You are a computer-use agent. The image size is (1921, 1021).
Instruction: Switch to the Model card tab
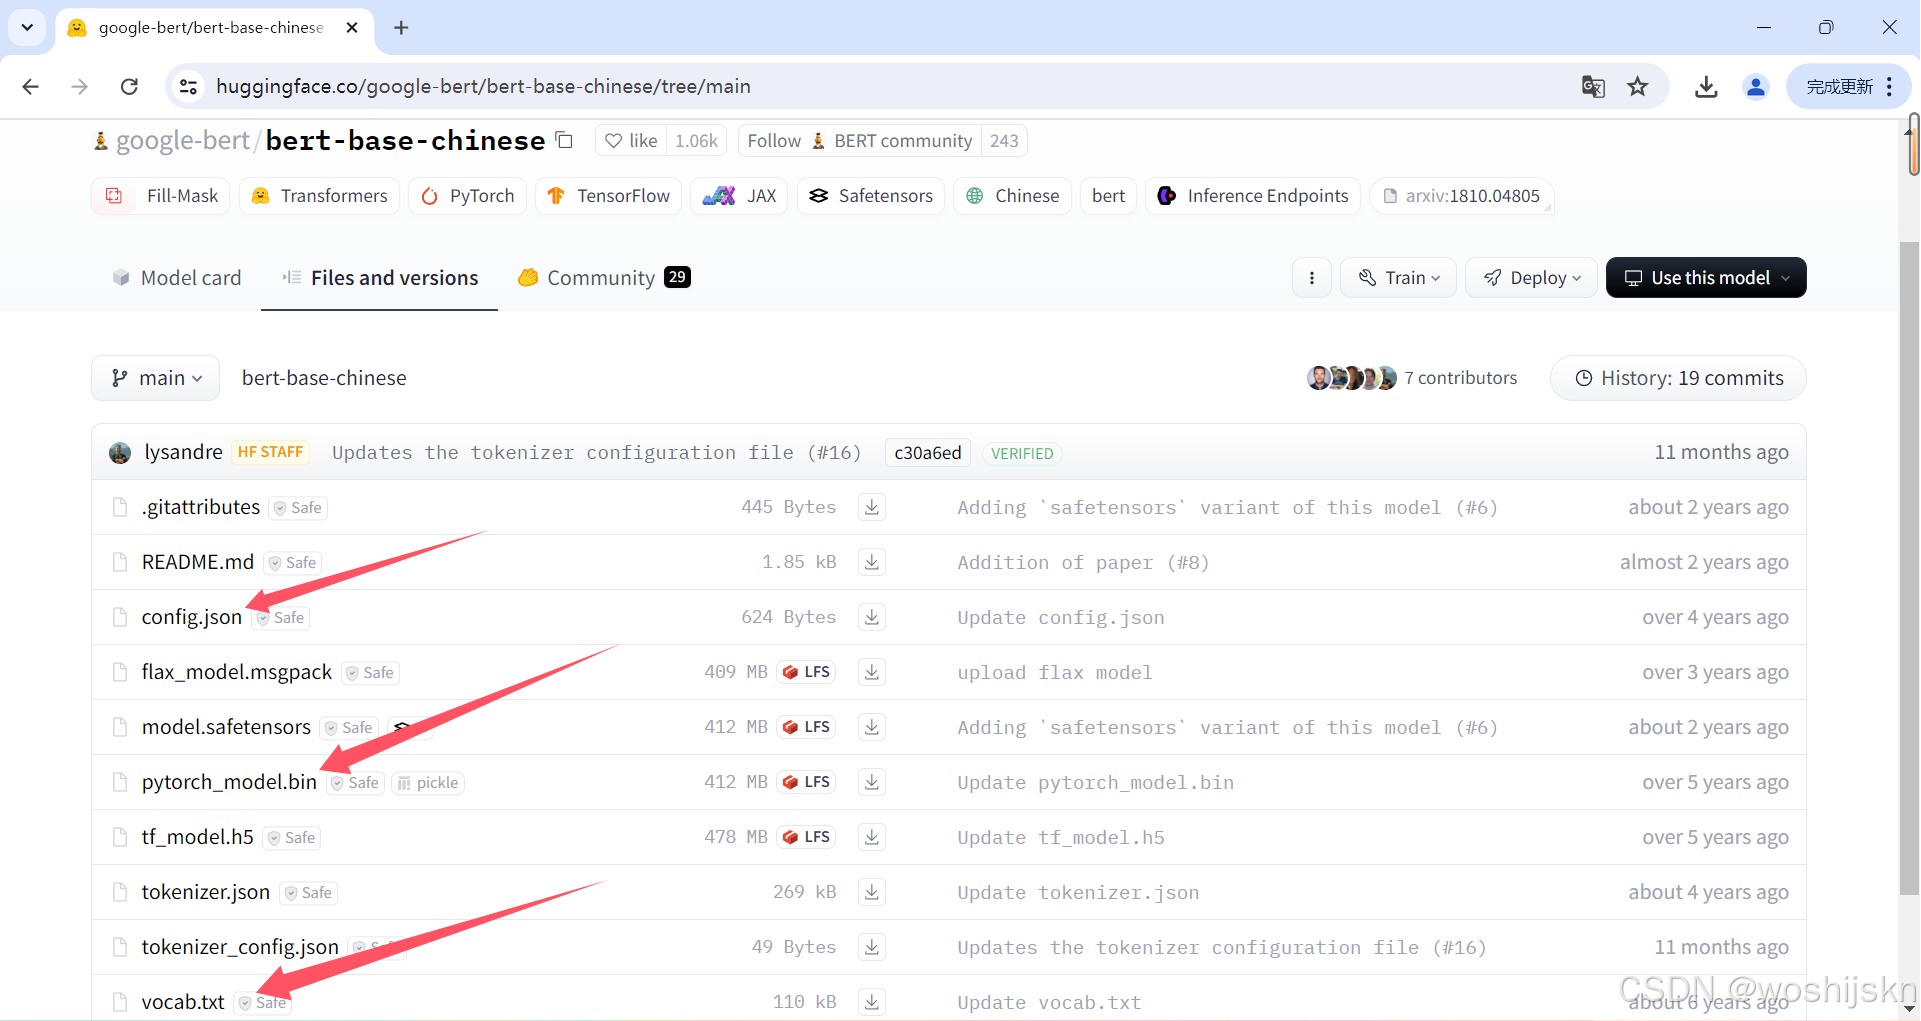pyautogui.click(x=177, y=278)
